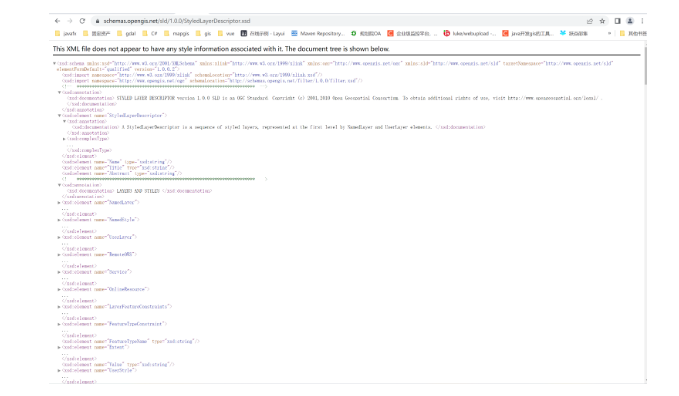Open the gdal bookmark folder
The image size is (679, 396).
click(x=126, y=33)
